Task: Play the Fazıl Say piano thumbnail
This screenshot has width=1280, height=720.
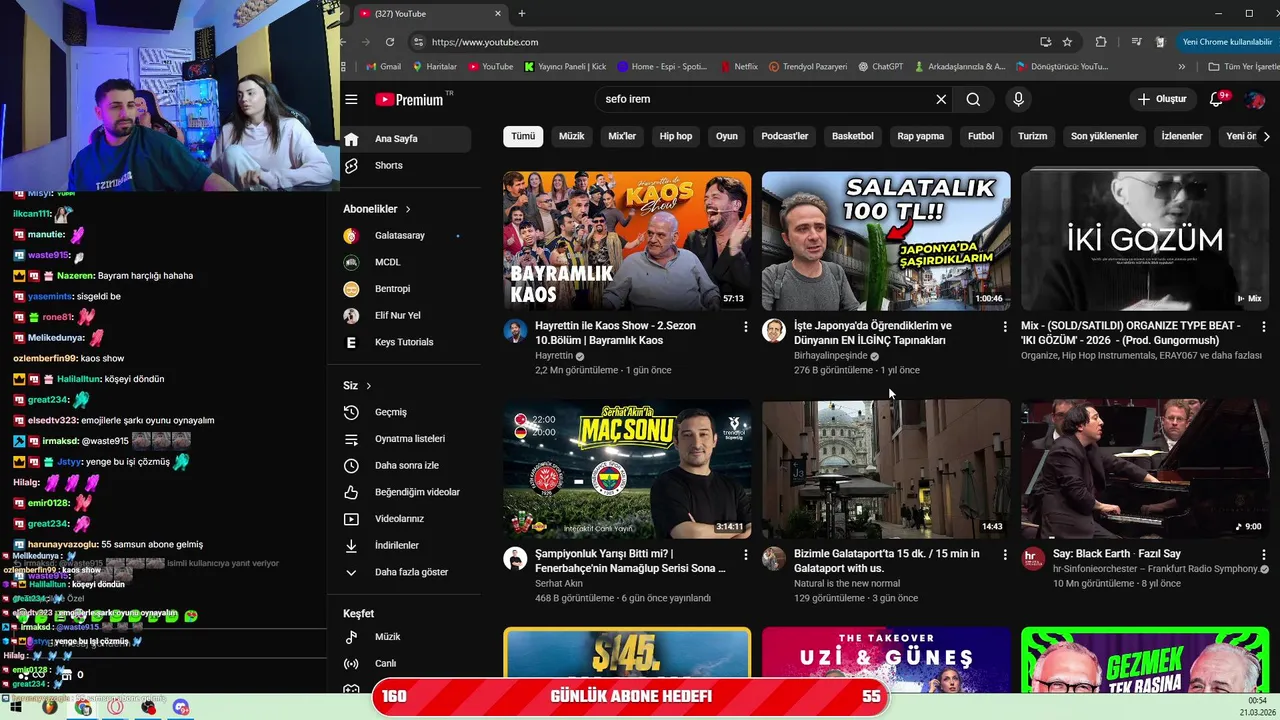Action: [1145, 469]
